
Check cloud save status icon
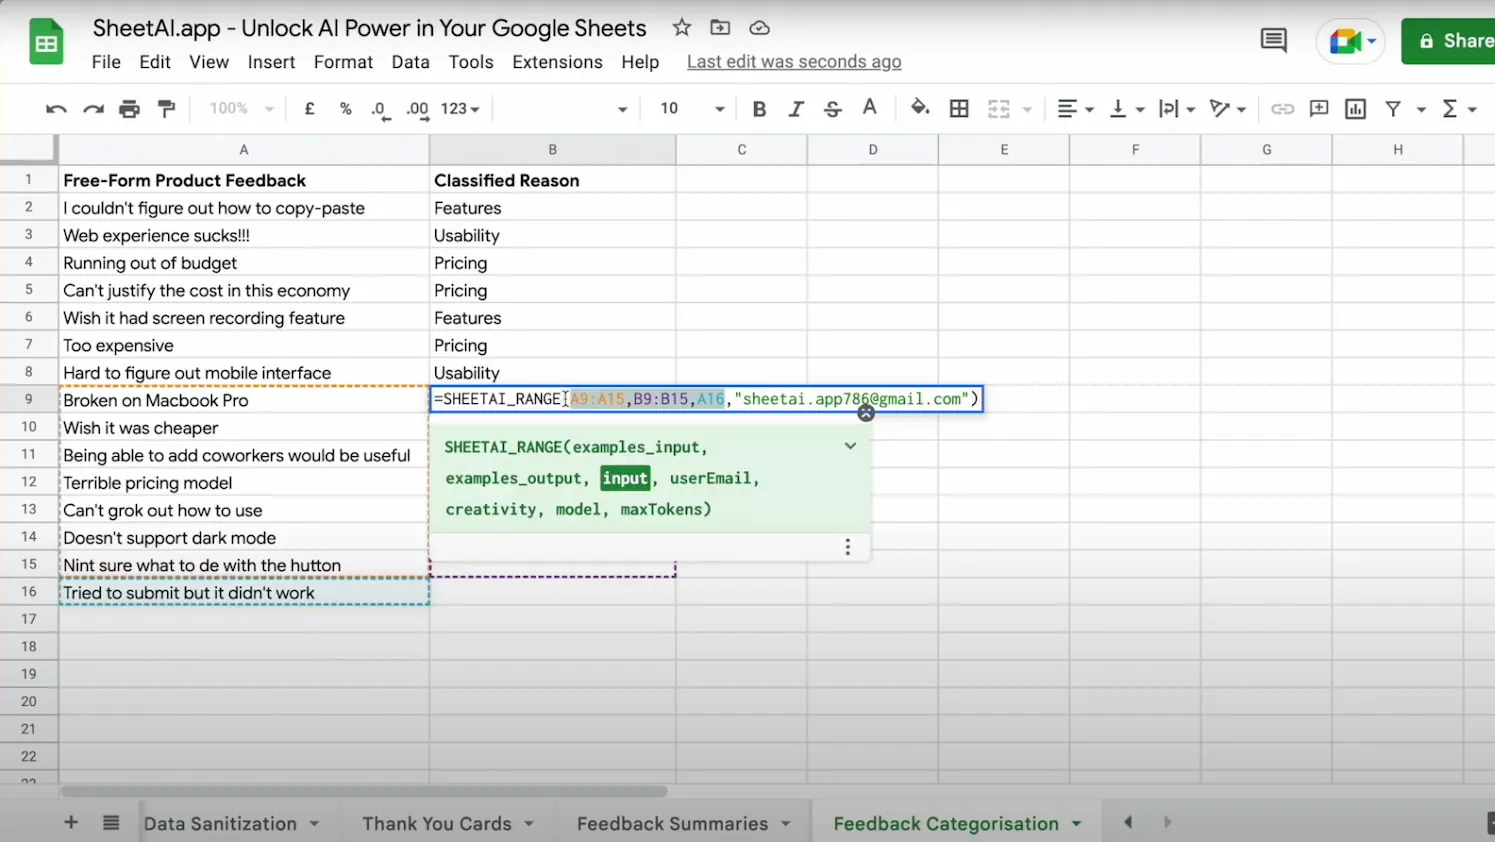point(759,28)
